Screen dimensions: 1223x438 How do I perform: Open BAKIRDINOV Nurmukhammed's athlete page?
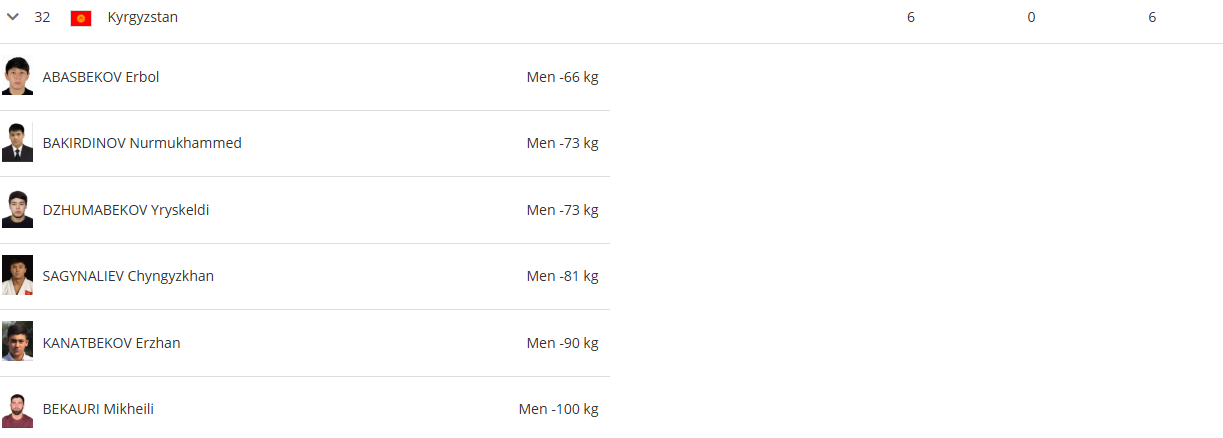coord(142,143)
